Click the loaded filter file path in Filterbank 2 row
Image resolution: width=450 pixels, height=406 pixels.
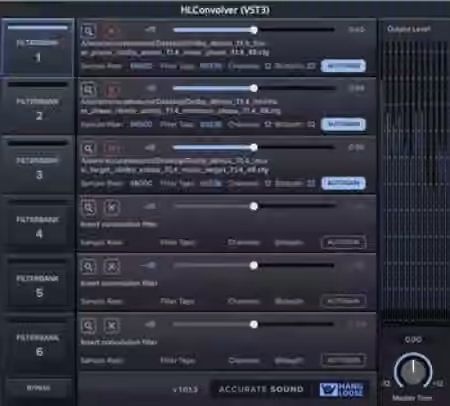tap(181, 106)
